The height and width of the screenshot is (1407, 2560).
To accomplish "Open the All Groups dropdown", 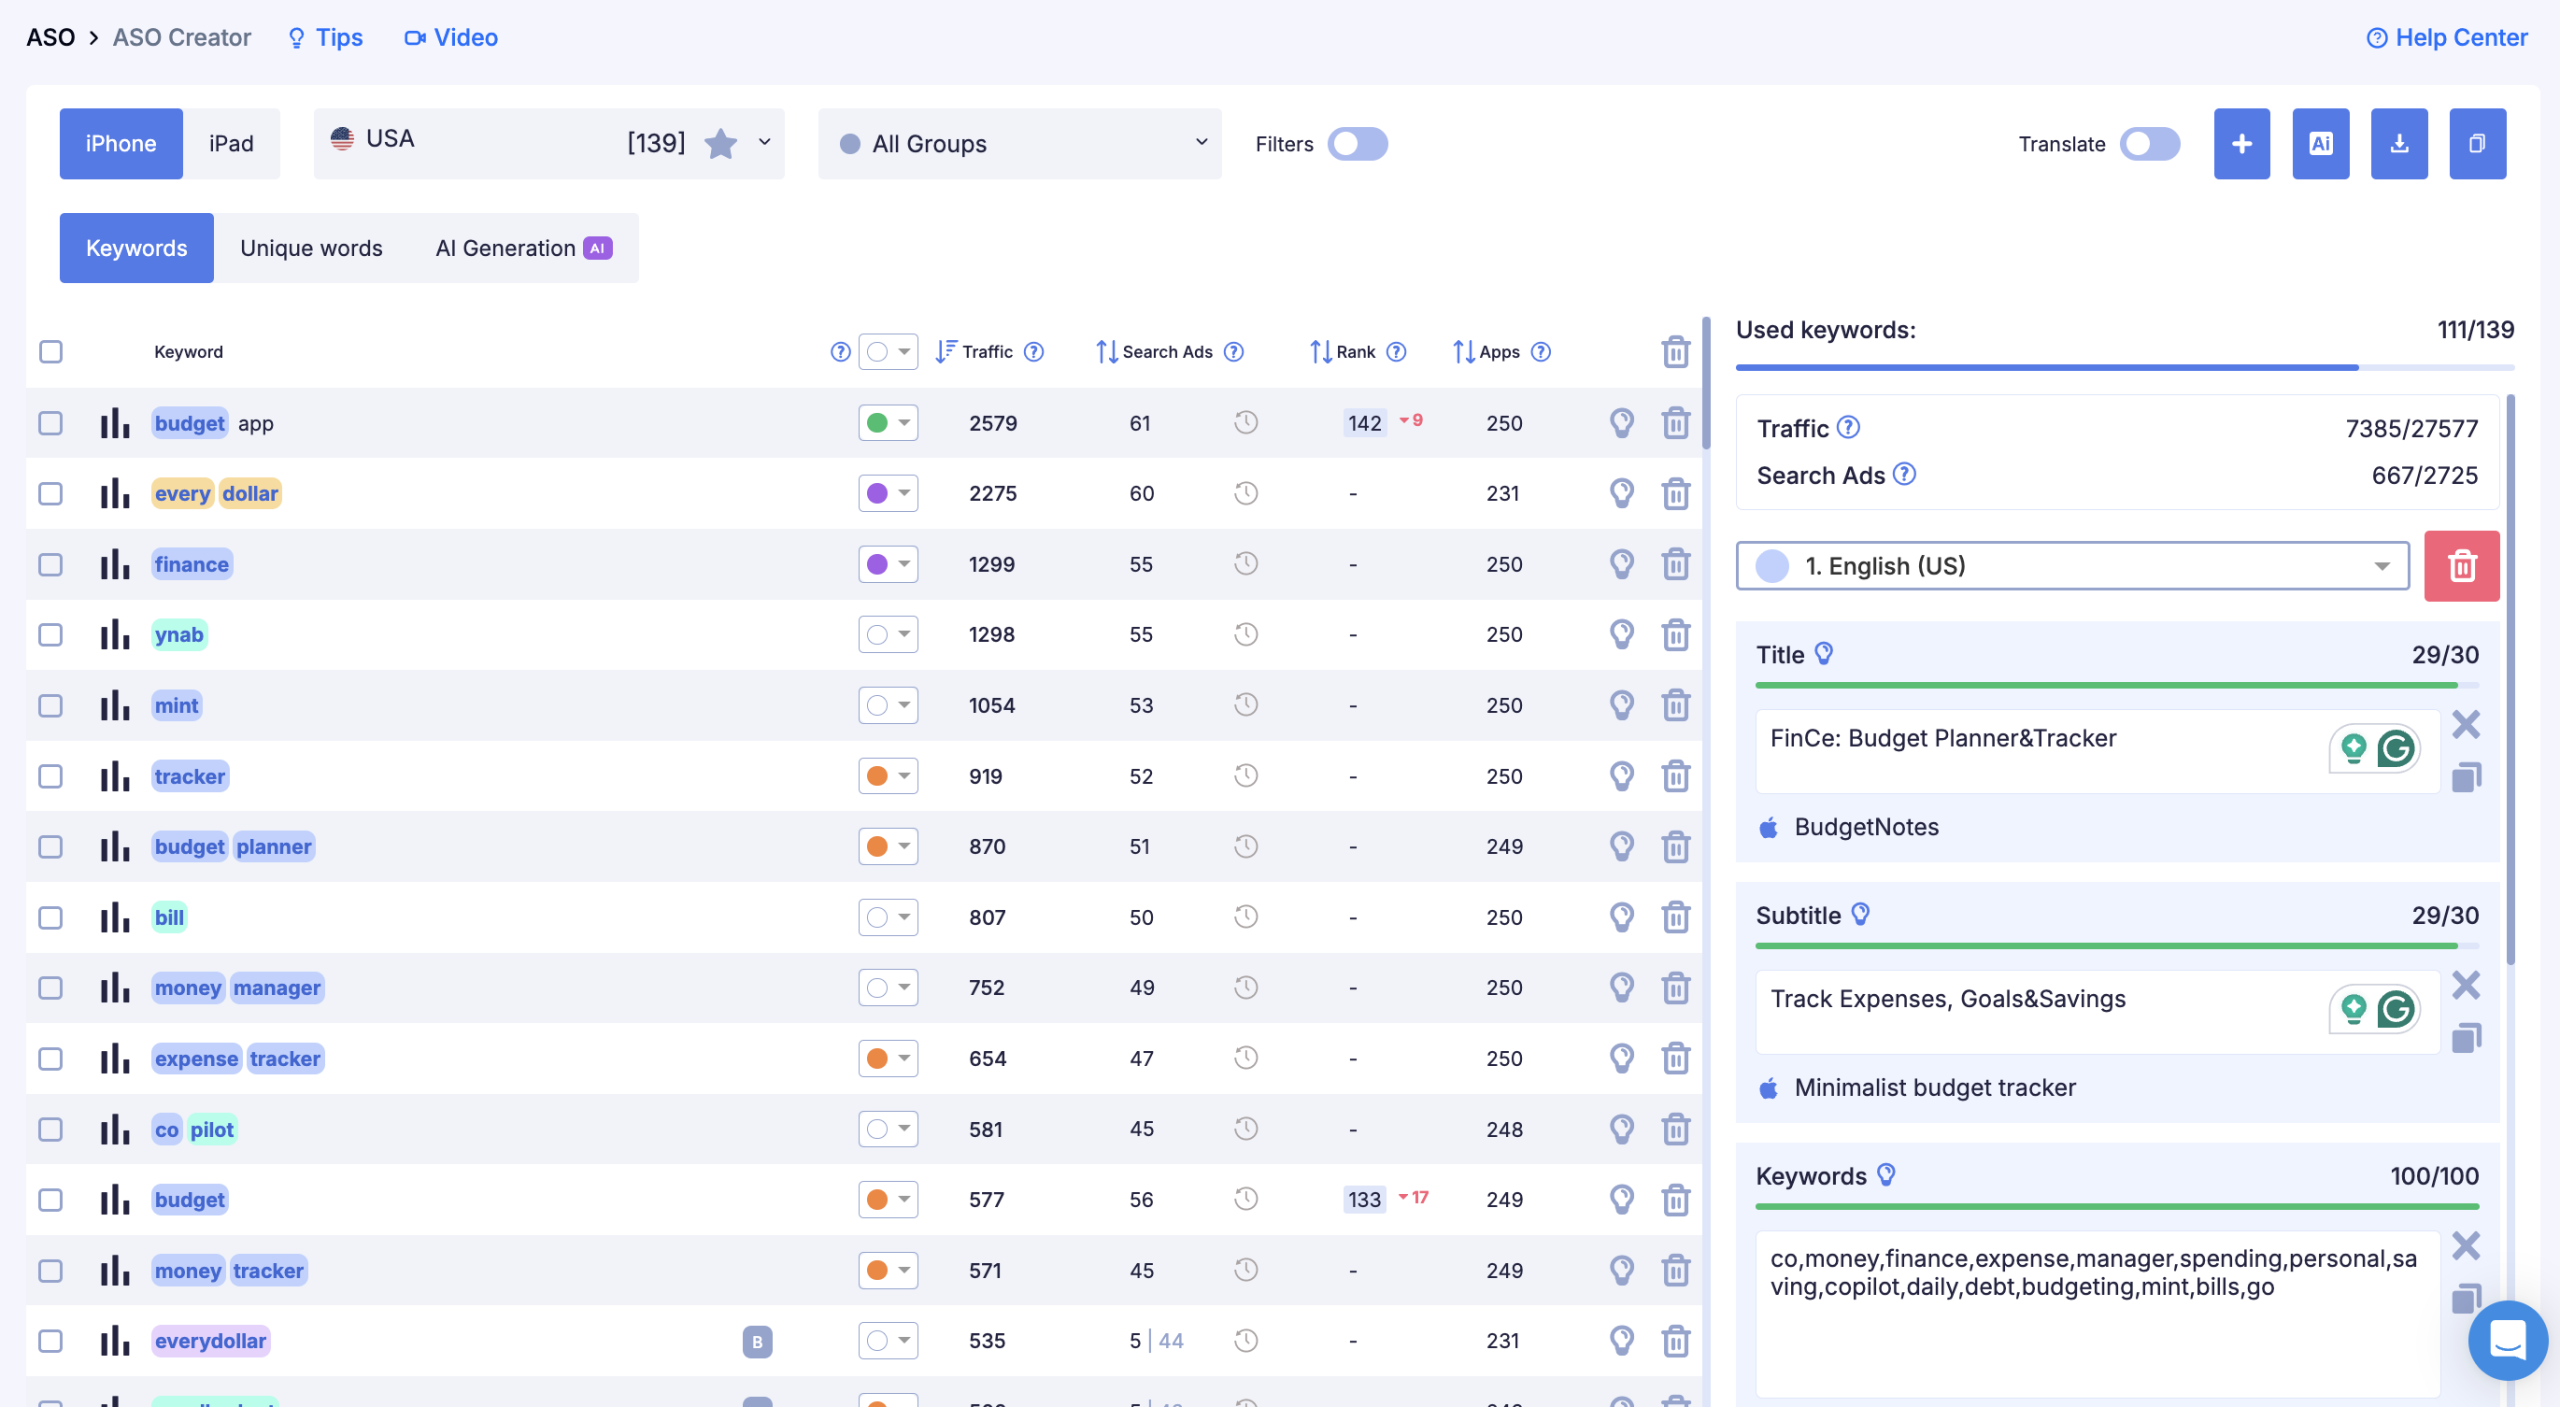I will click(x=1020, y=144).
